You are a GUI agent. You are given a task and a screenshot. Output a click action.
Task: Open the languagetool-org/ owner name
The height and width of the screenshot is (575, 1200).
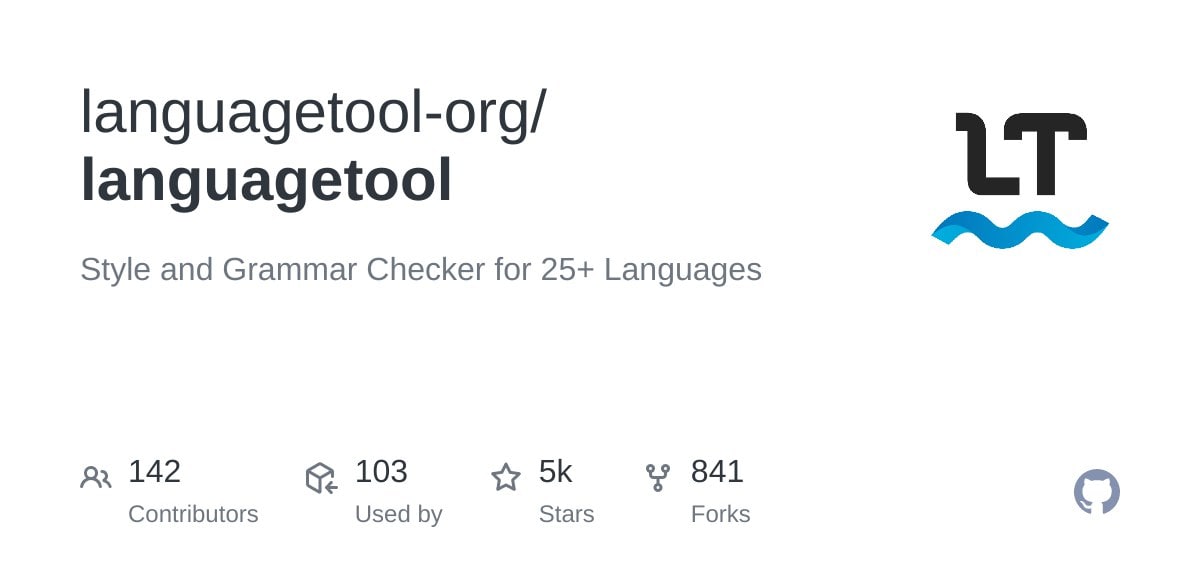click(313, 112)
